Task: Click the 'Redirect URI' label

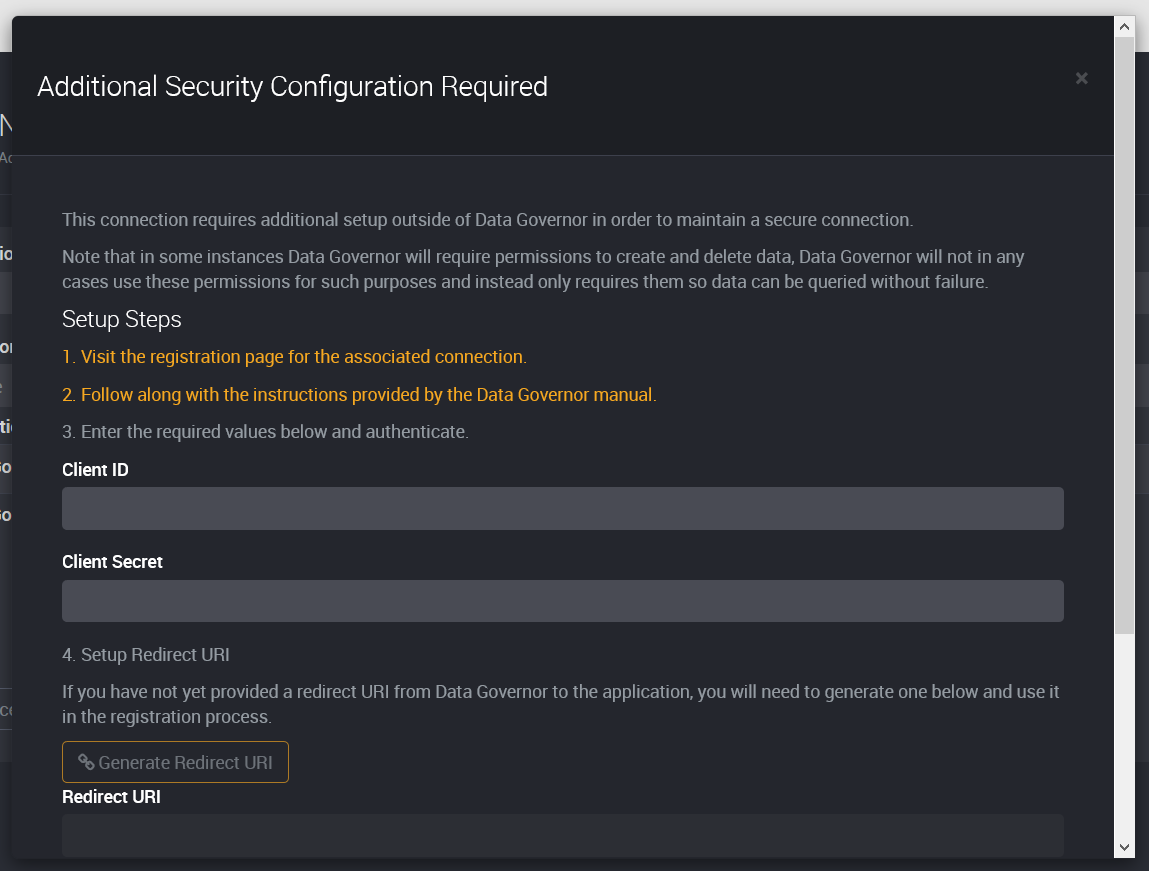Action: (111, 797)
